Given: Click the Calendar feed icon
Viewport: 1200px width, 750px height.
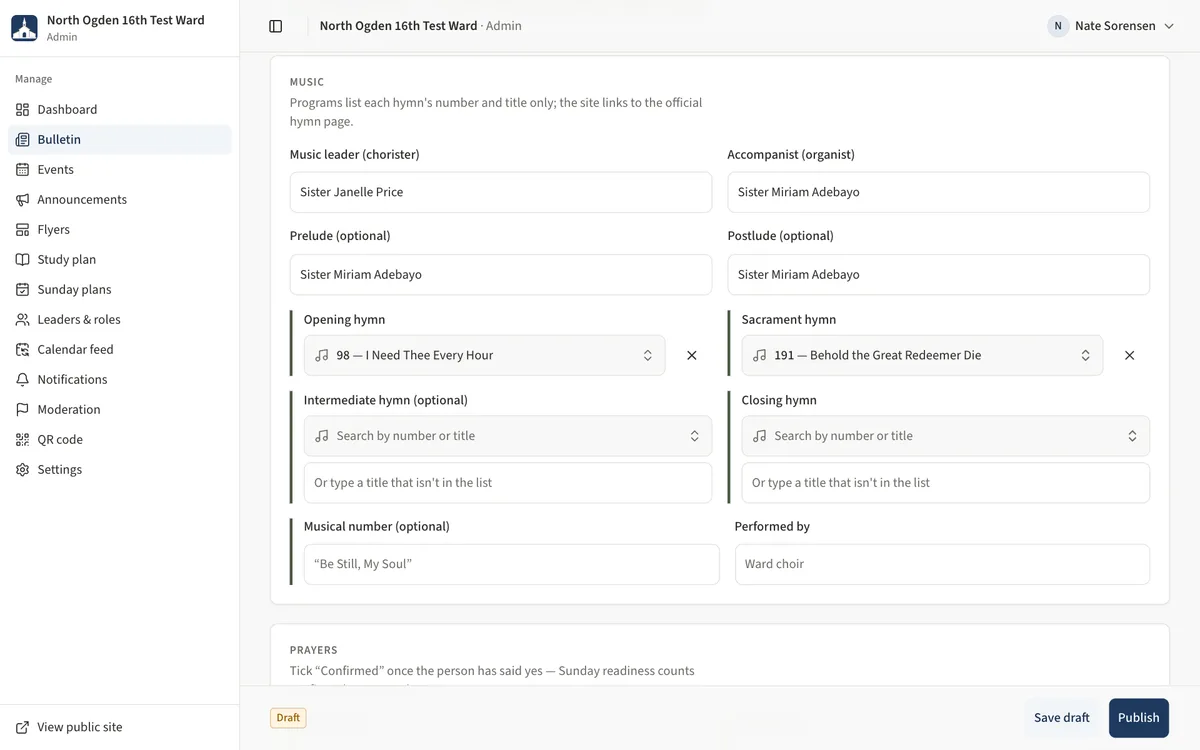Looking at the screenshot, I should pos(23,349).
